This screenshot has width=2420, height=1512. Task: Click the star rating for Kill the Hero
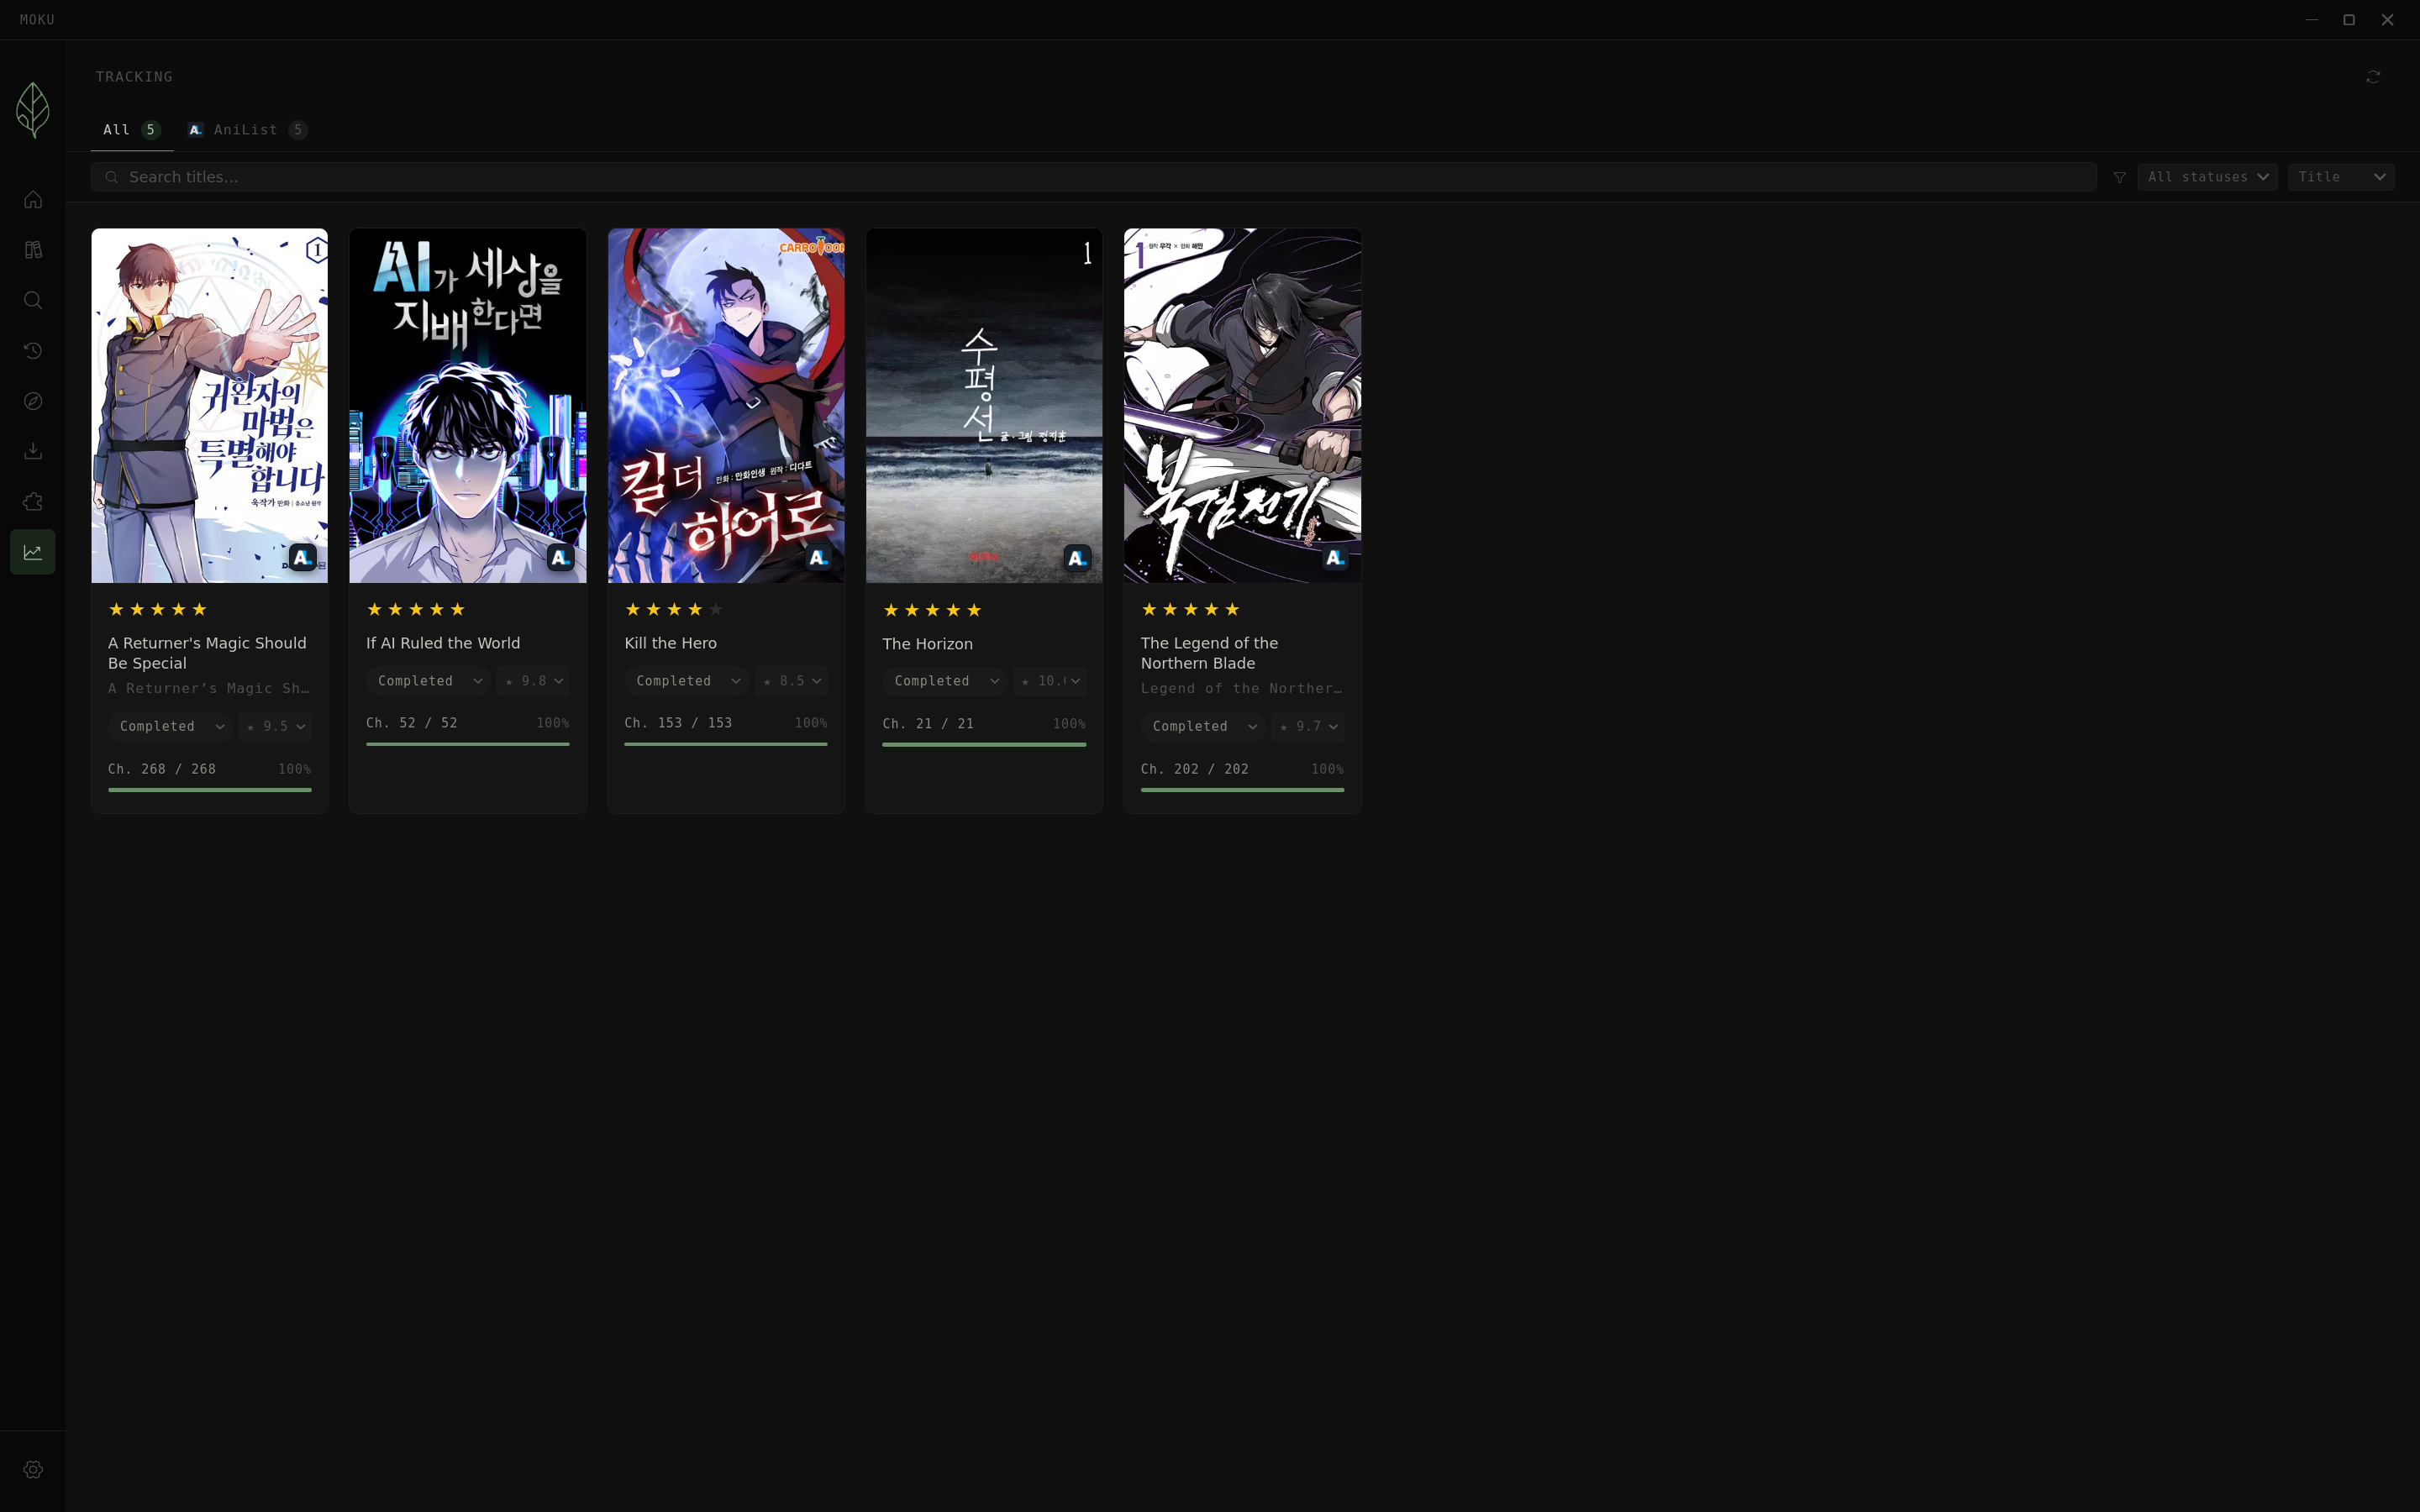674,610
